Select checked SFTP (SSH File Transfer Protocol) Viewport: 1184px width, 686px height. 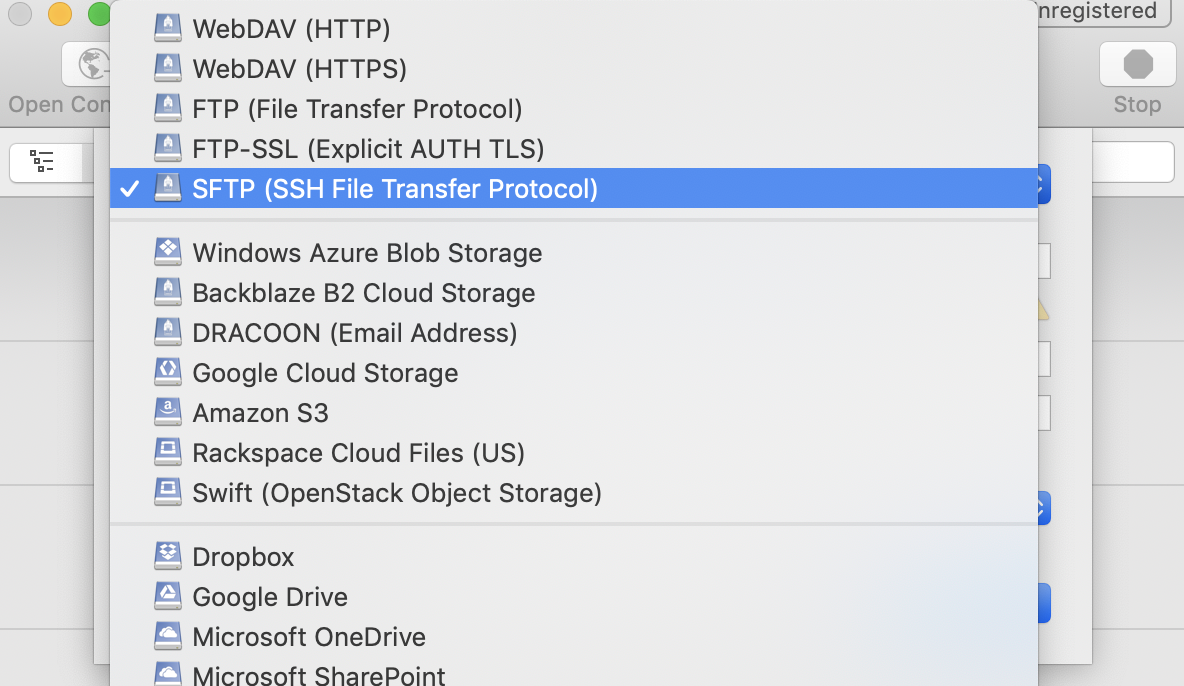pos(395,188)
